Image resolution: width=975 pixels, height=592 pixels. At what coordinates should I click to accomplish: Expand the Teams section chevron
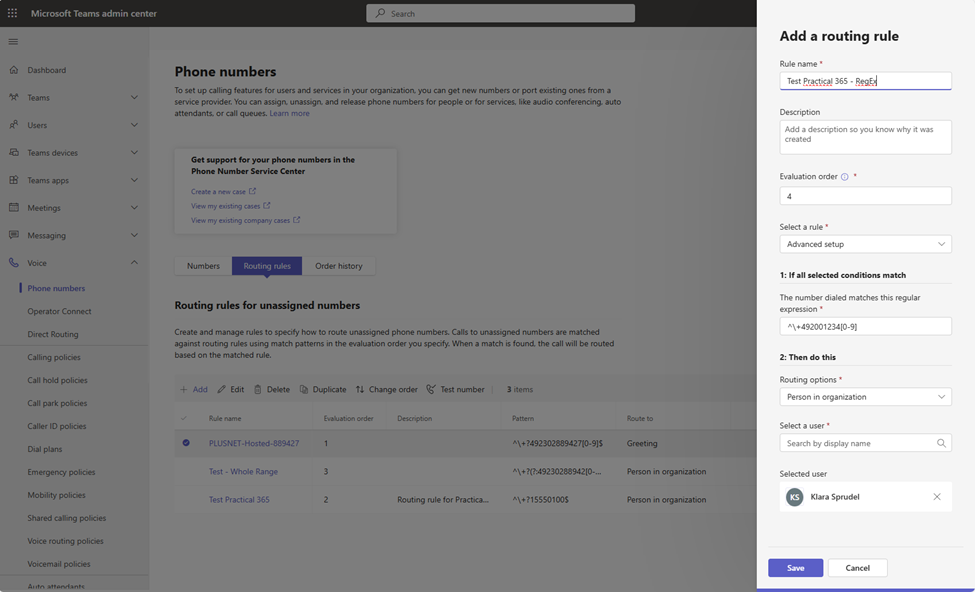click(134, 98)
